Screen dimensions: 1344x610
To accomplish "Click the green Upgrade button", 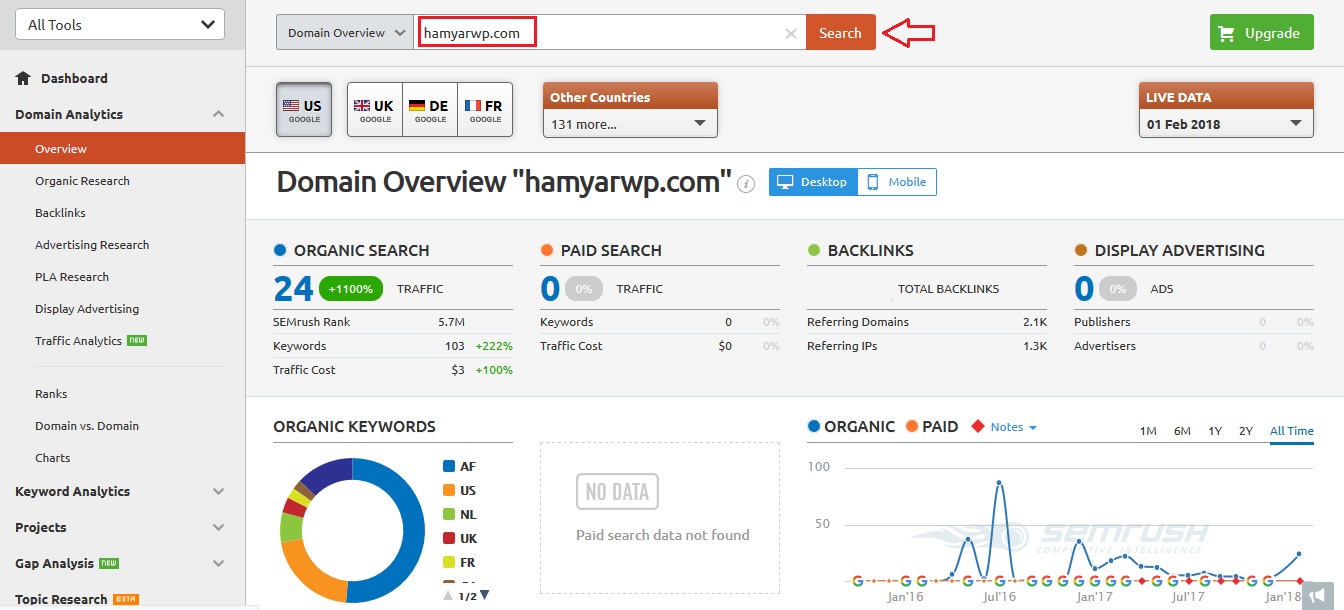I will point(1261,33).
